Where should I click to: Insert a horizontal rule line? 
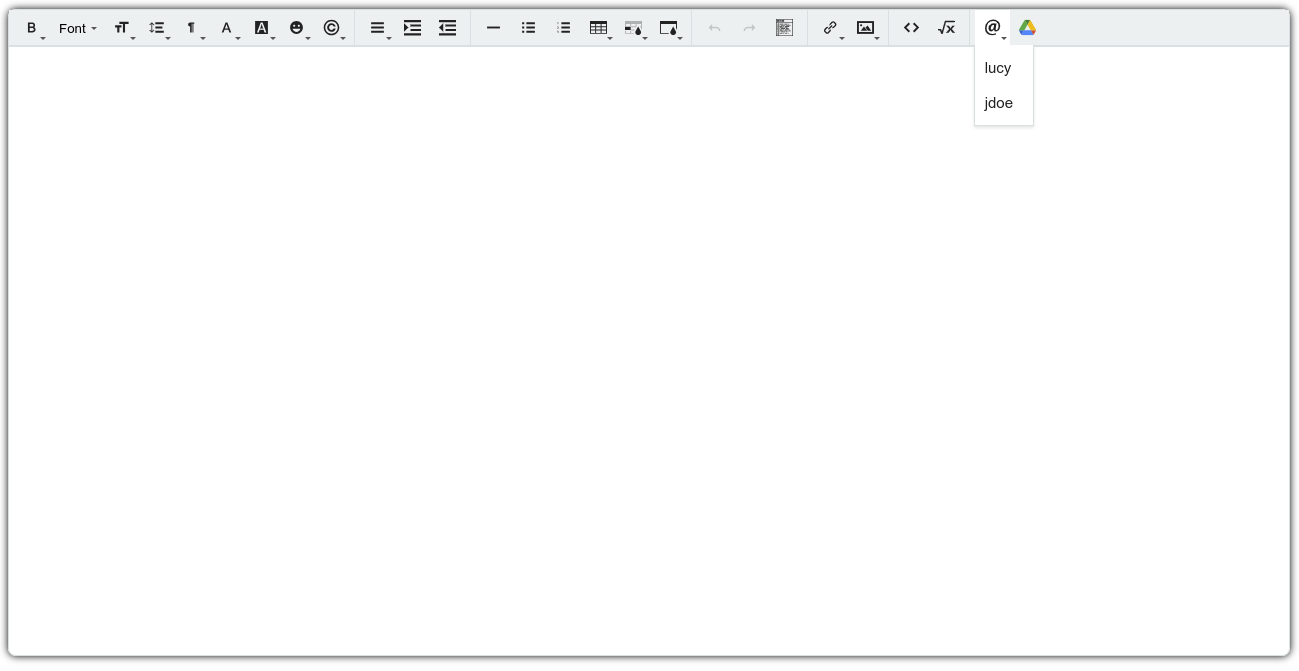pyautogui.click(x=493, y=28)
